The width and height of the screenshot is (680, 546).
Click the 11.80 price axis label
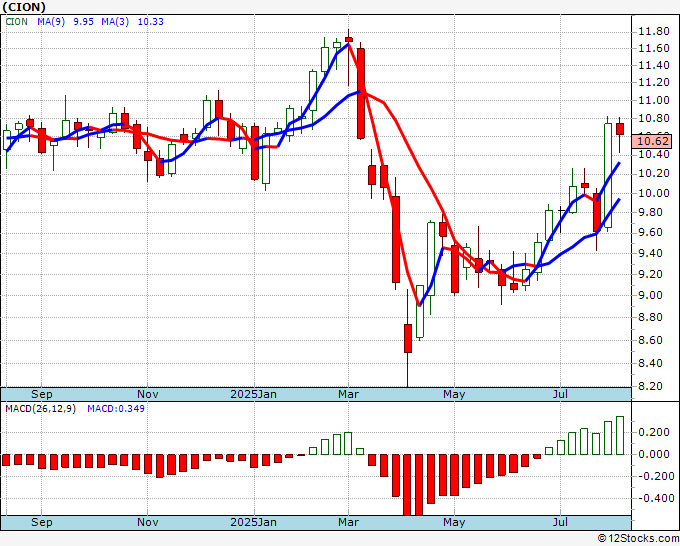(x=654, y=32)
